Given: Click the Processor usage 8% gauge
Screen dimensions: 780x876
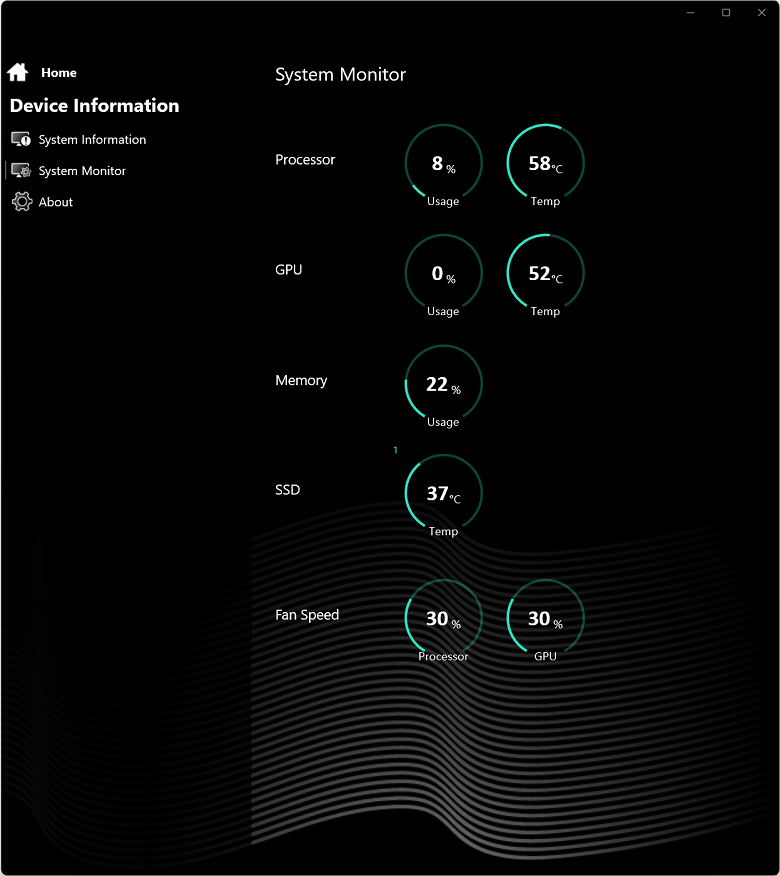Looking at the screenshot, I should (443, 163).
